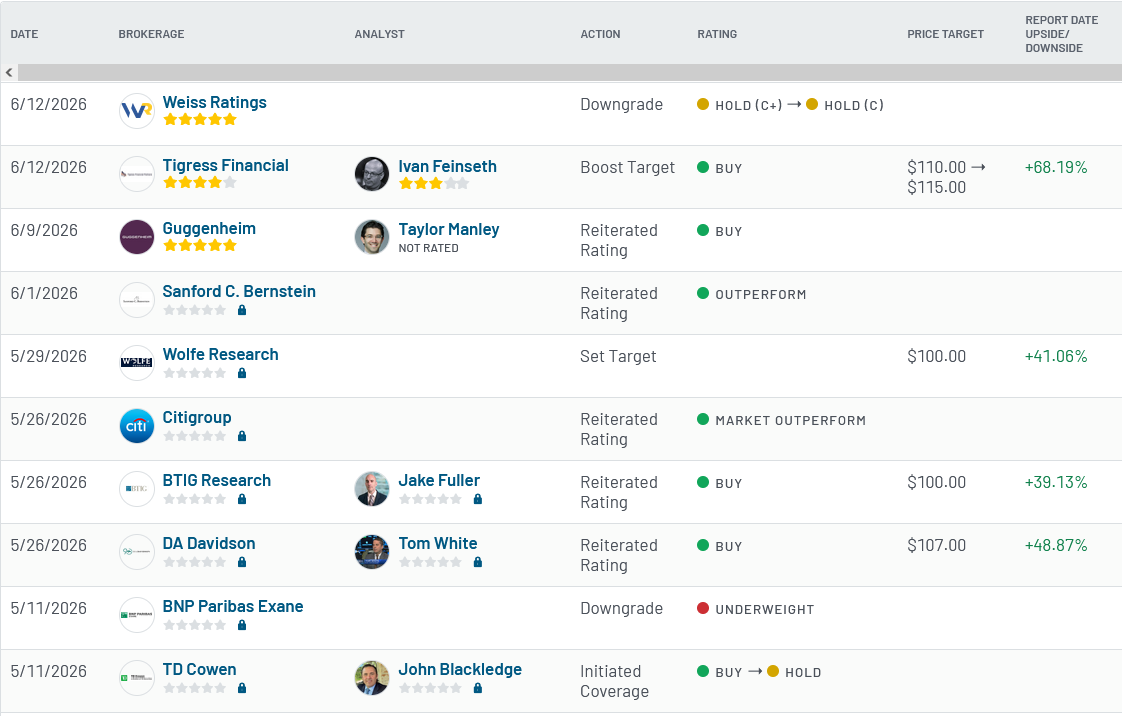Click the Tigress Financial logo icon
This screenshot has width=1122, height=716.
(137, 174)
